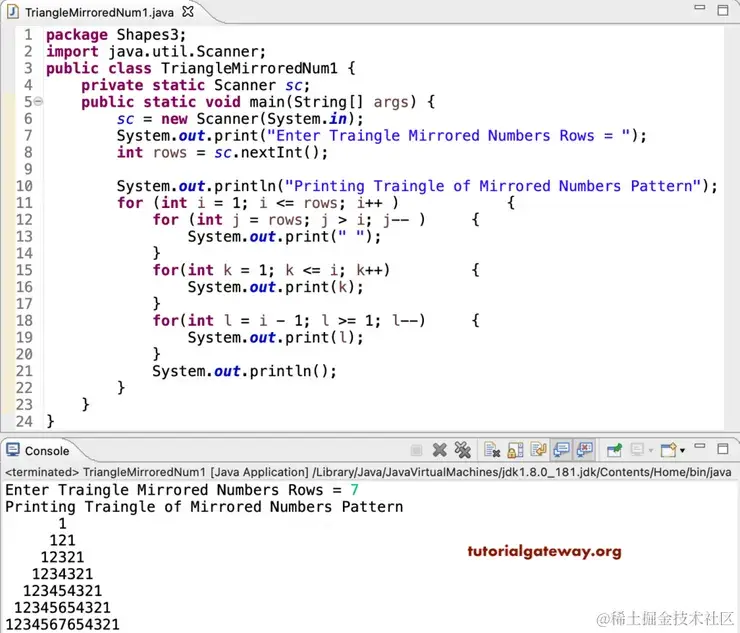Click 'import java.util.Scanner;' on line 2
The height and width of the screenshot is (633, 740).
tap(156, 51)
